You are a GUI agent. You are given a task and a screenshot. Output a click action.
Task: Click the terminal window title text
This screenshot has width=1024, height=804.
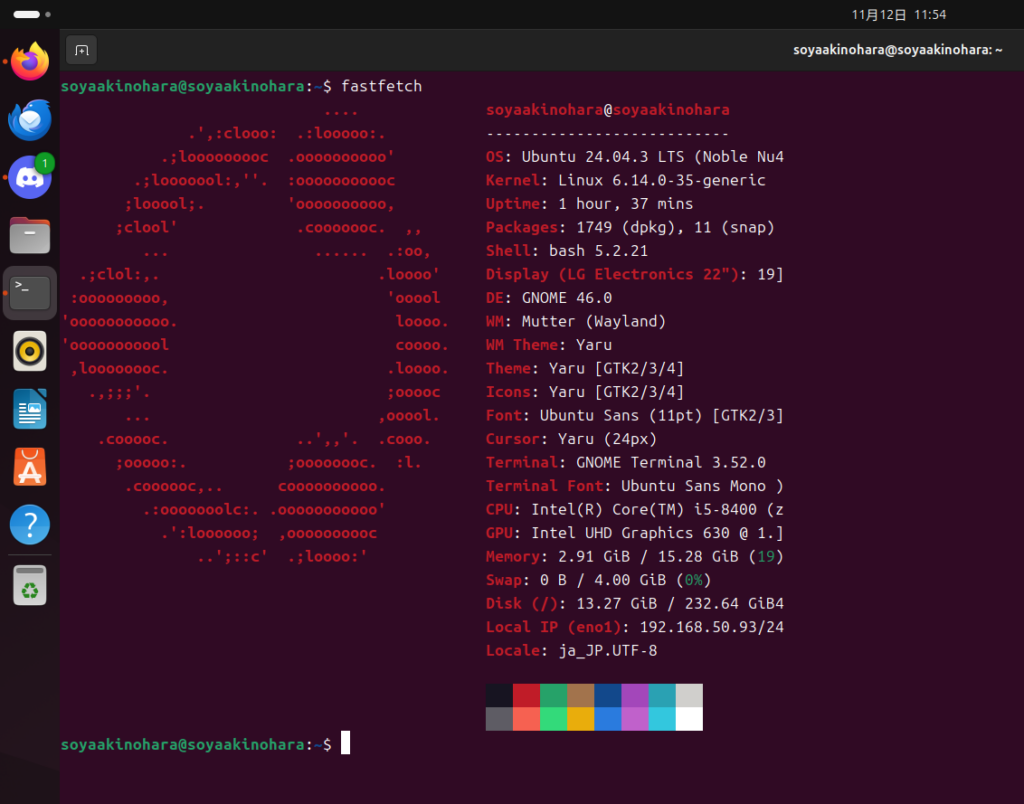[897, 50]
